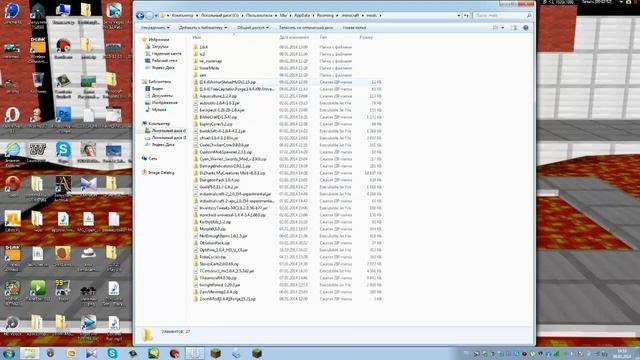Image resolution: width=640 pixels, height=360 pixels.
Task: Open the file explorer taskbar button
Action: pyautogui.click(x=29, y=353)
